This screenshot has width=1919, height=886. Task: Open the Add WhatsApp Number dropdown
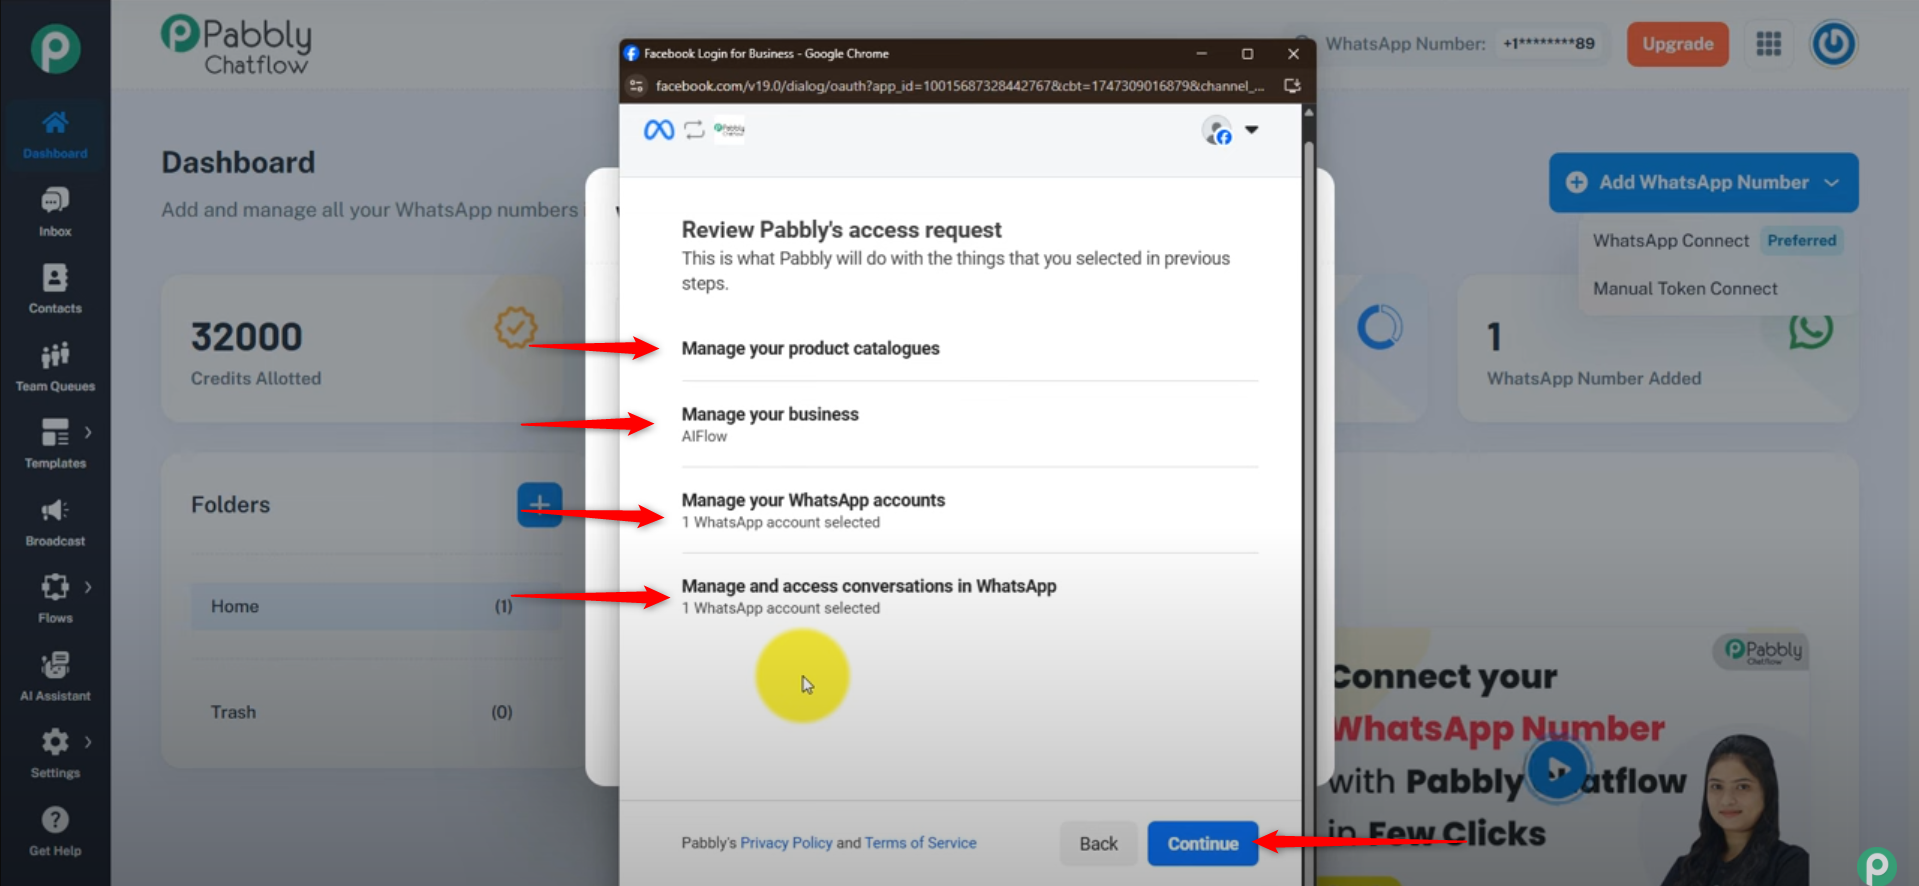point(1703,182)
